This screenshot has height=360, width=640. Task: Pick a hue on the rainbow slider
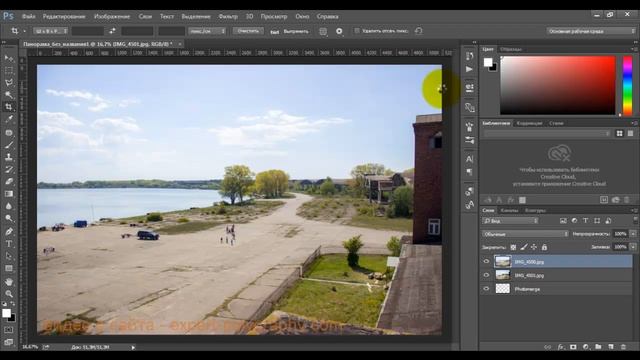point(627,85)
